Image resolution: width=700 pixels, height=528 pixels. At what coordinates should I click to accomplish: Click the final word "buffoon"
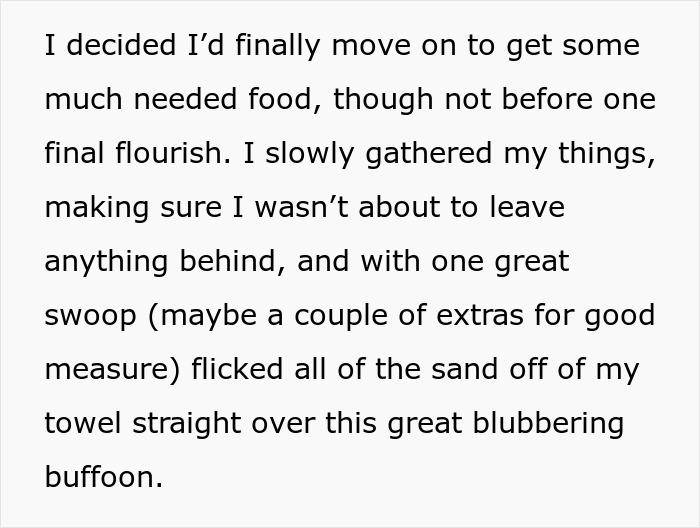(x=100, y=478)
